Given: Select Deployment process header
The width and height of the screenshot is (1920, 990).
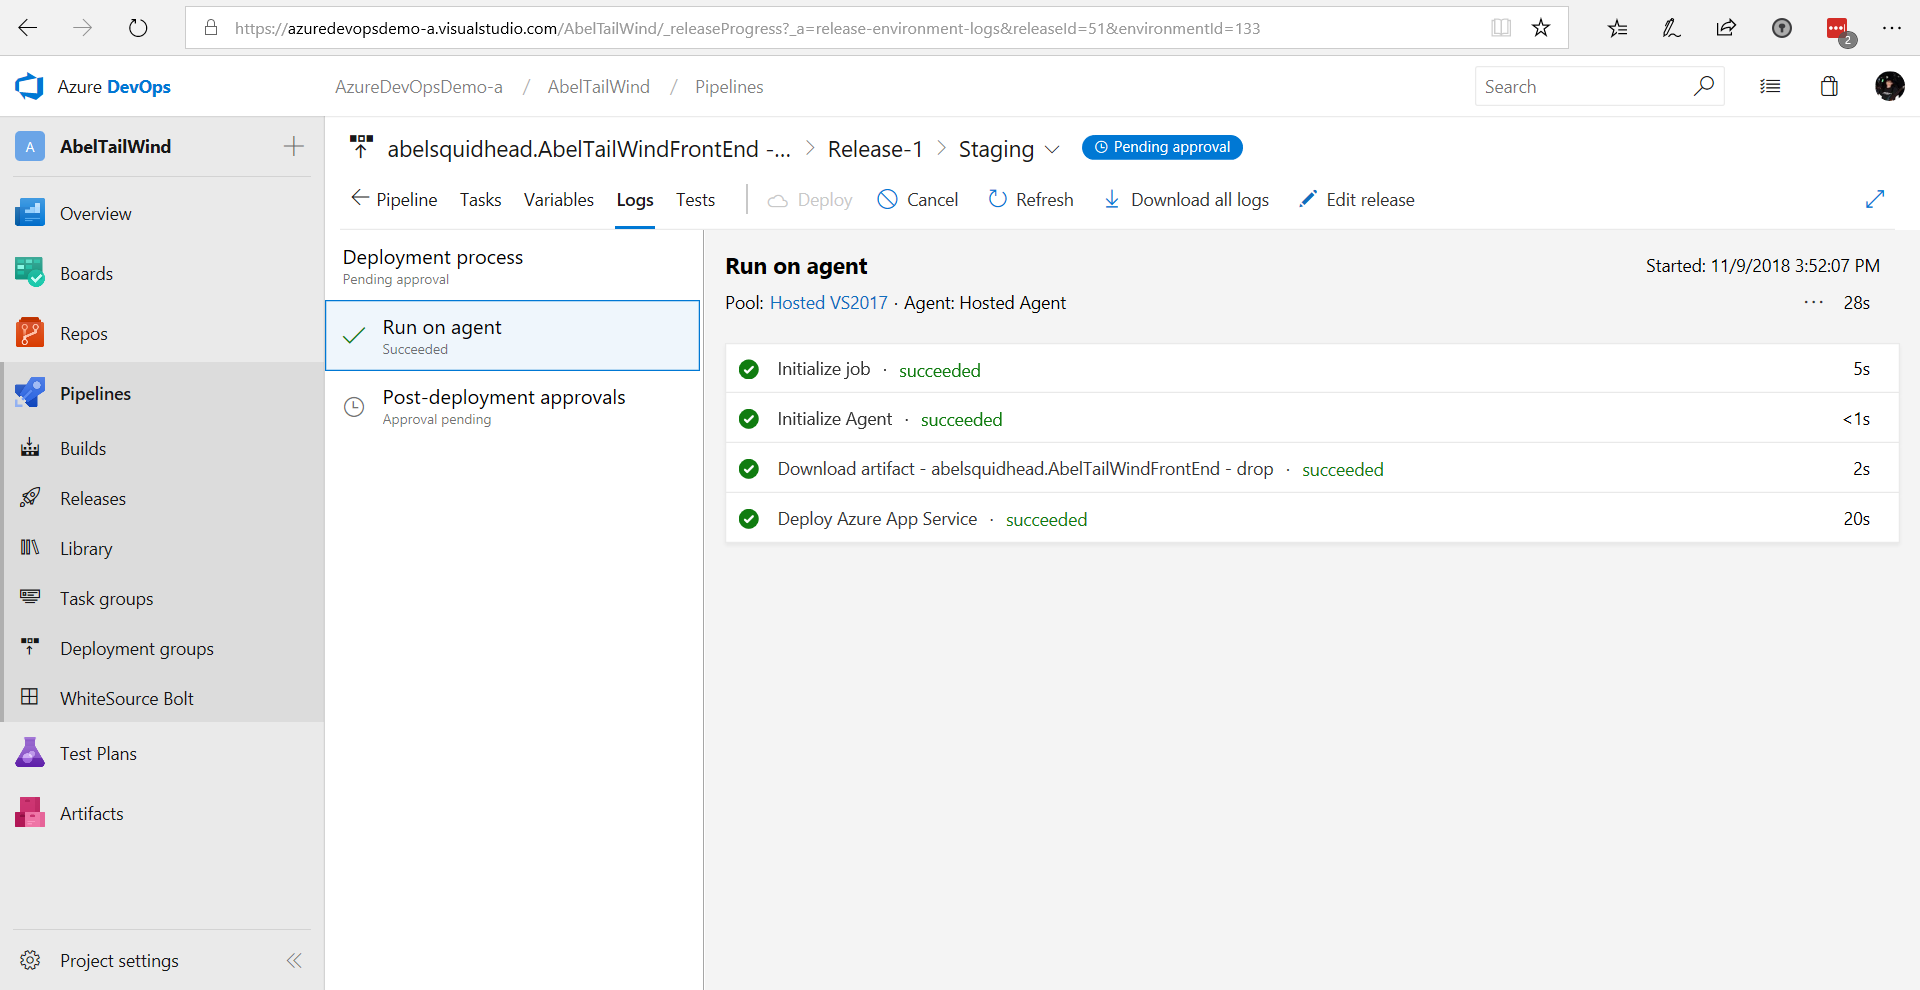Looking at the screenshot, I should point(512,266).
